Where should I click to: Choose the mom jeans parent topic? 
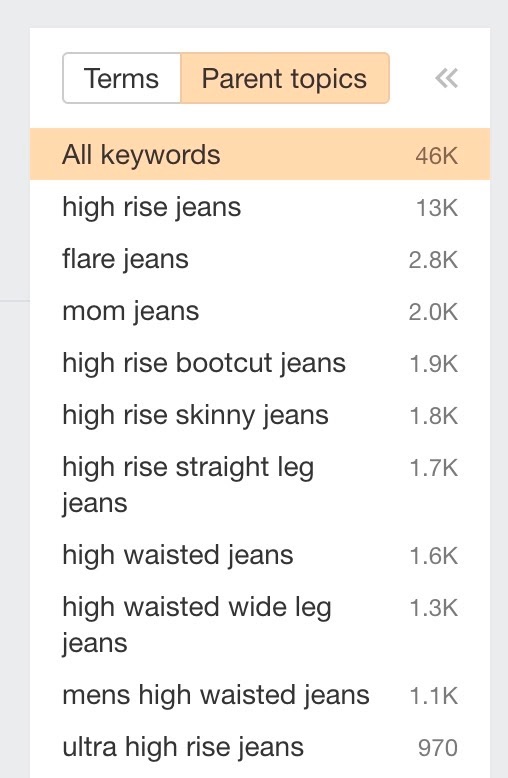[260, 311]
